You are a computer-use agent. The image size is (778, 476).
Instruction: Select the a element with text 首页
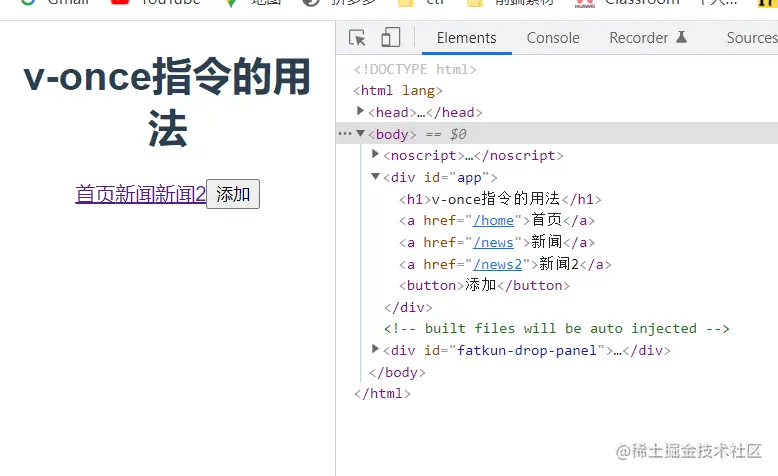497,220
